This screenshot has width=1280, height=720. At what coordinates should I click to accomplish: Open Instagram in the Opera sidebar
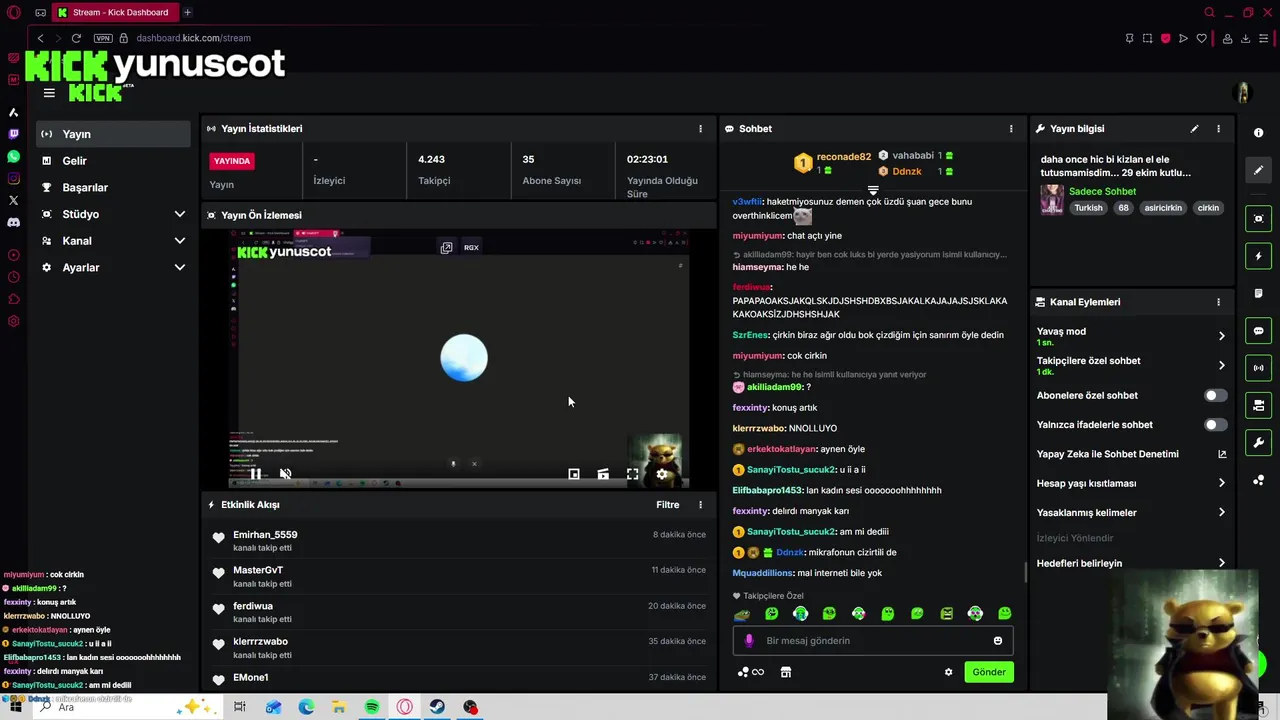pyautogui.click(x=13, y=179)
